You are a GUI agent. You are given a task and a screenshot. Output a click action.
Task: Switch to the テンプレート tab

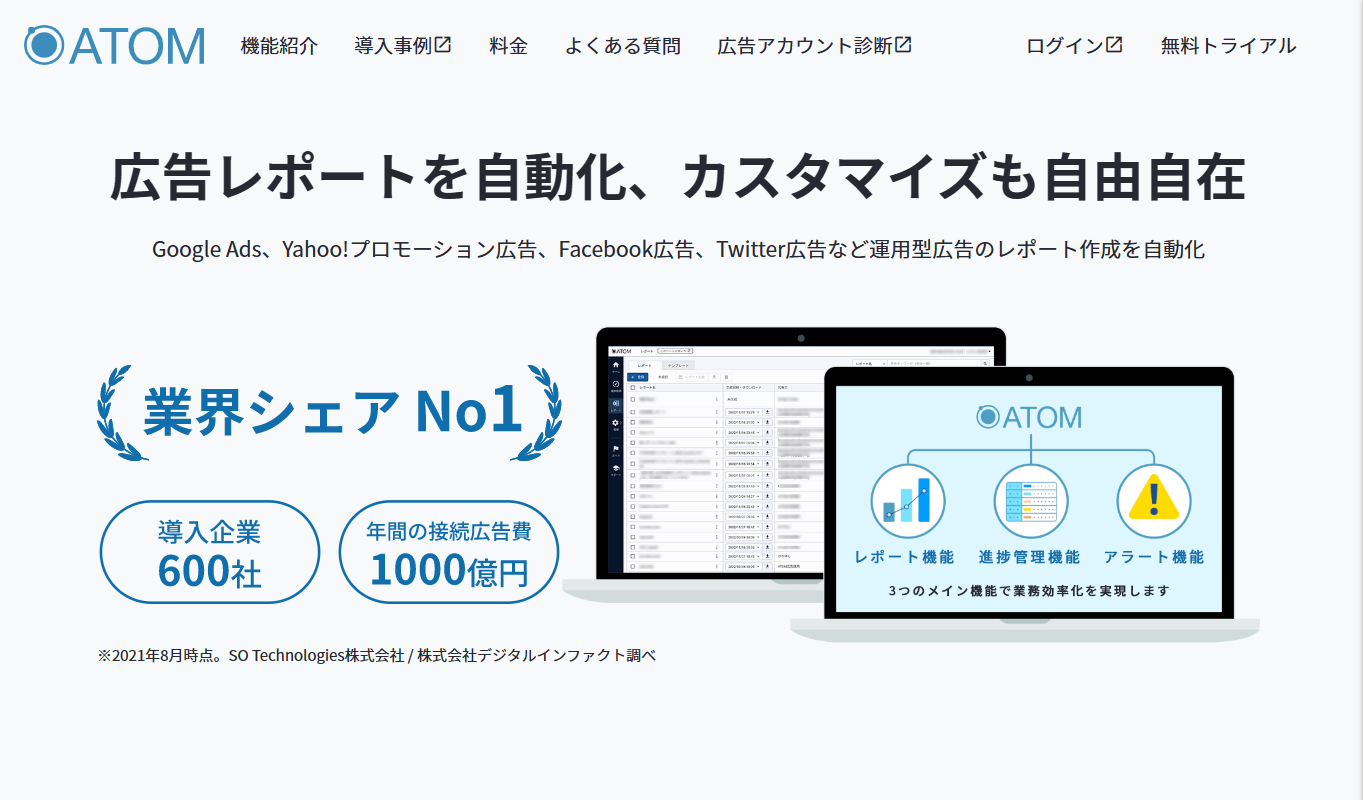tap(680, 365)
